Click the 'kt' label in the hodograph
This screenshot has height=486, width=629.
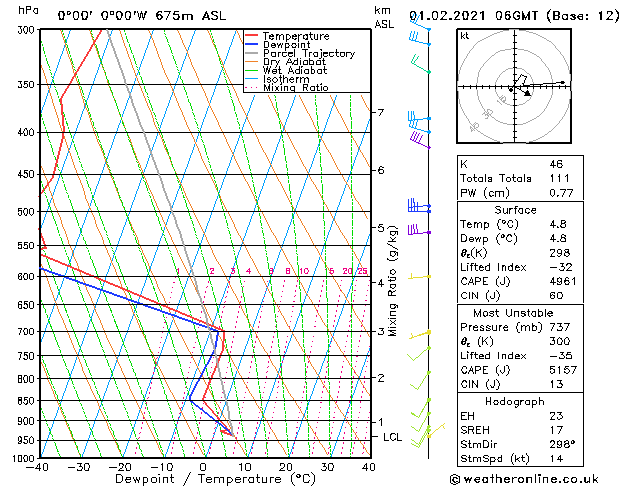[x=465, y=36]
